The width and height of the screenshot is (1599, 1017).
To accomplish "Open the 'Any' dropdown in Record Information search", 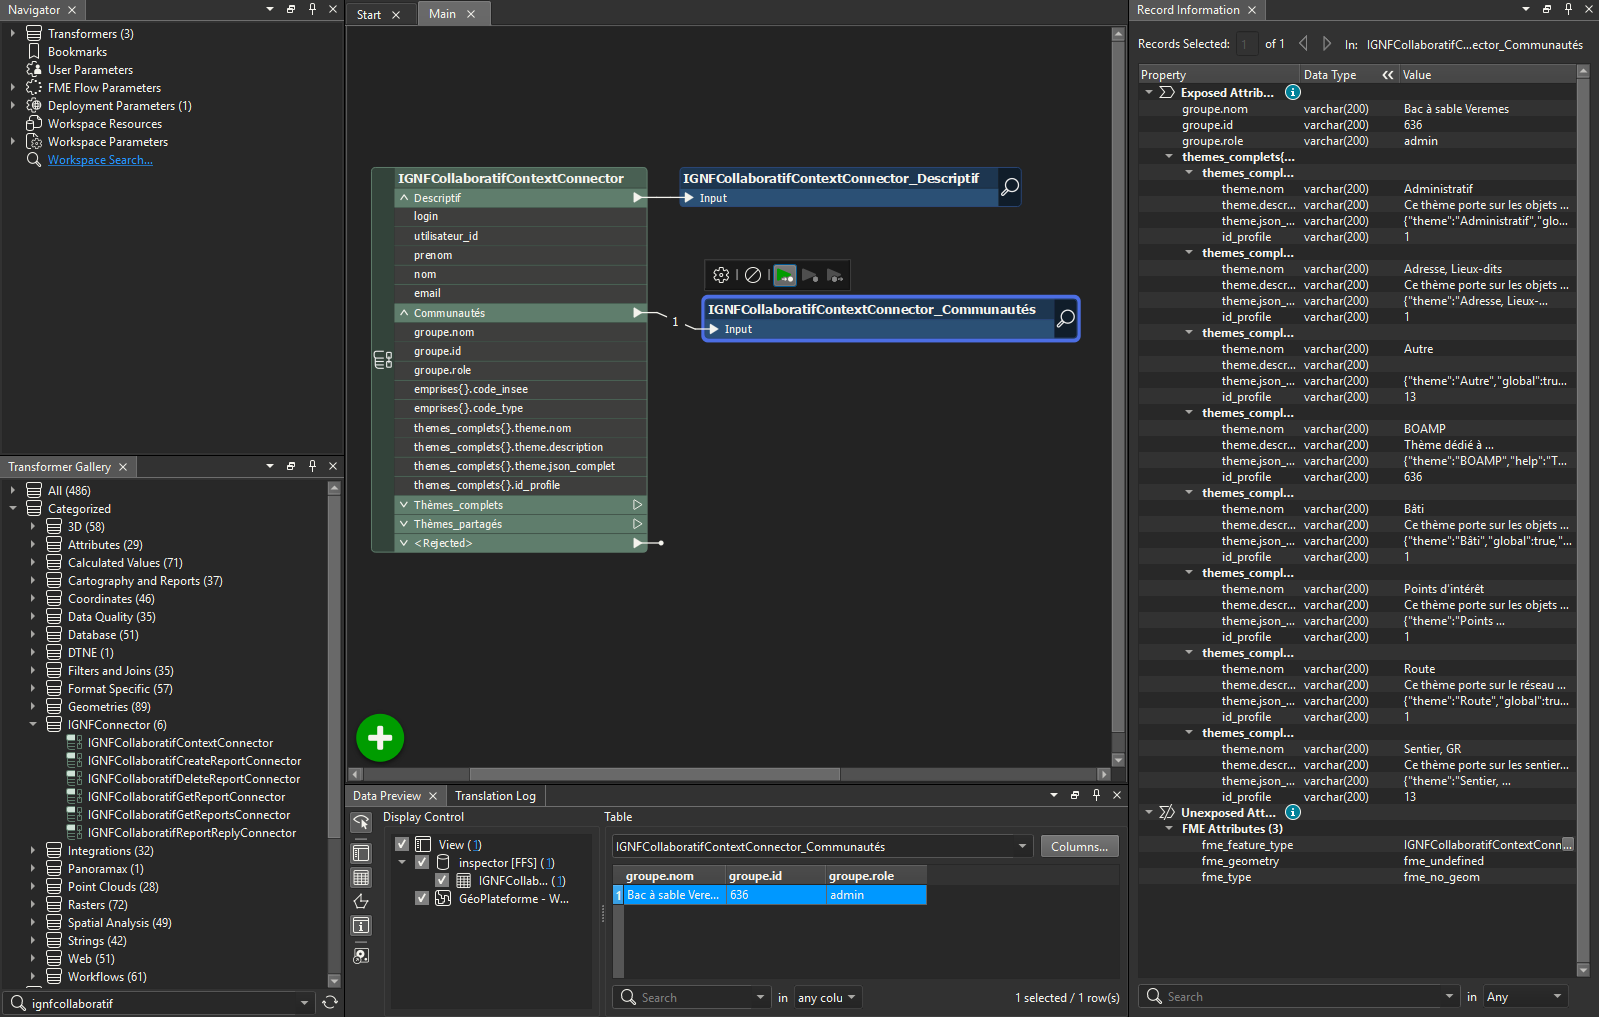I will pos(1524,996).
